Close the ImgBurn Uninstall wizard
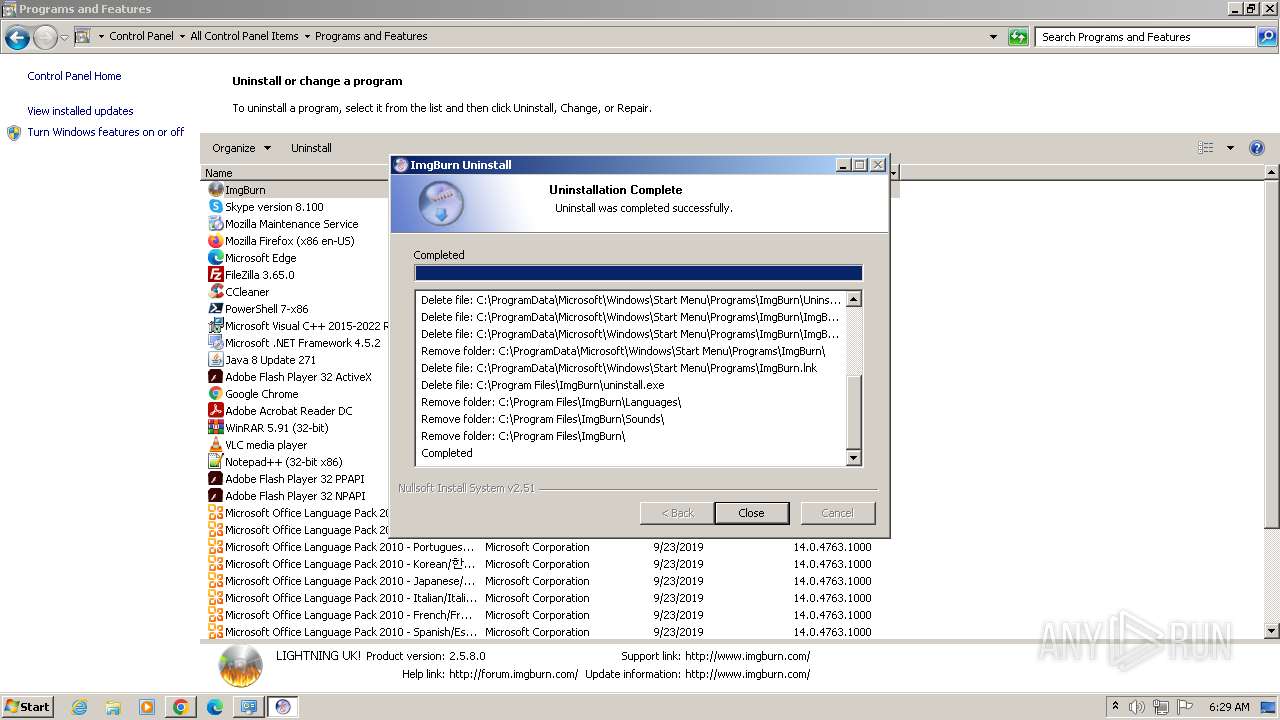This screenshot has width=1280, height=720. [x=751, y=513]
